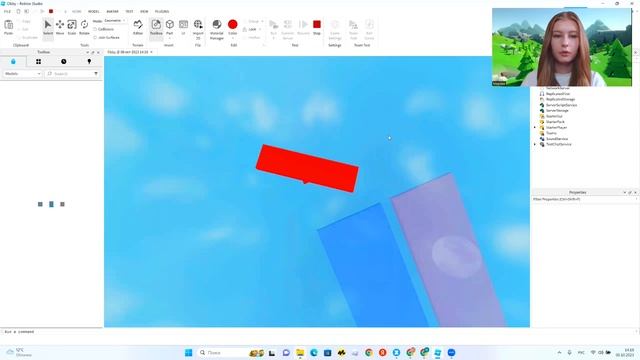Open the Material Manager
Screen dimensions: 640x360
coord(217,29)
